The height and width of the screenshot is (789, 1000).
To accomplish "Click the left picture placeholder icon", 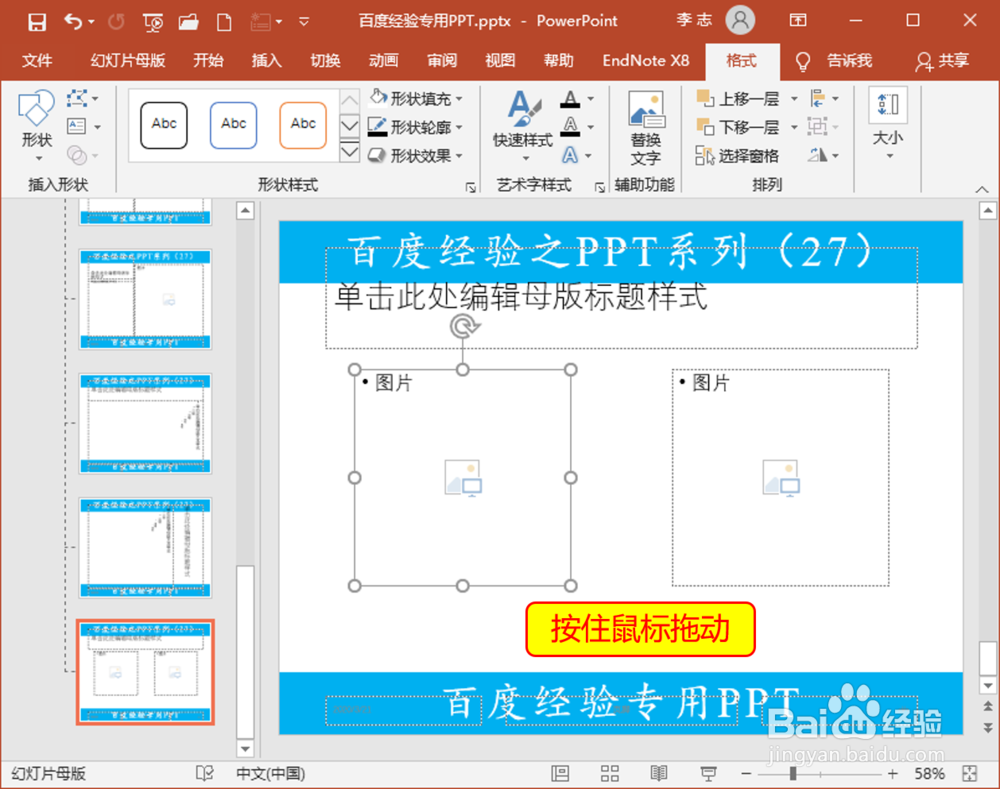I will click(463, 478).
